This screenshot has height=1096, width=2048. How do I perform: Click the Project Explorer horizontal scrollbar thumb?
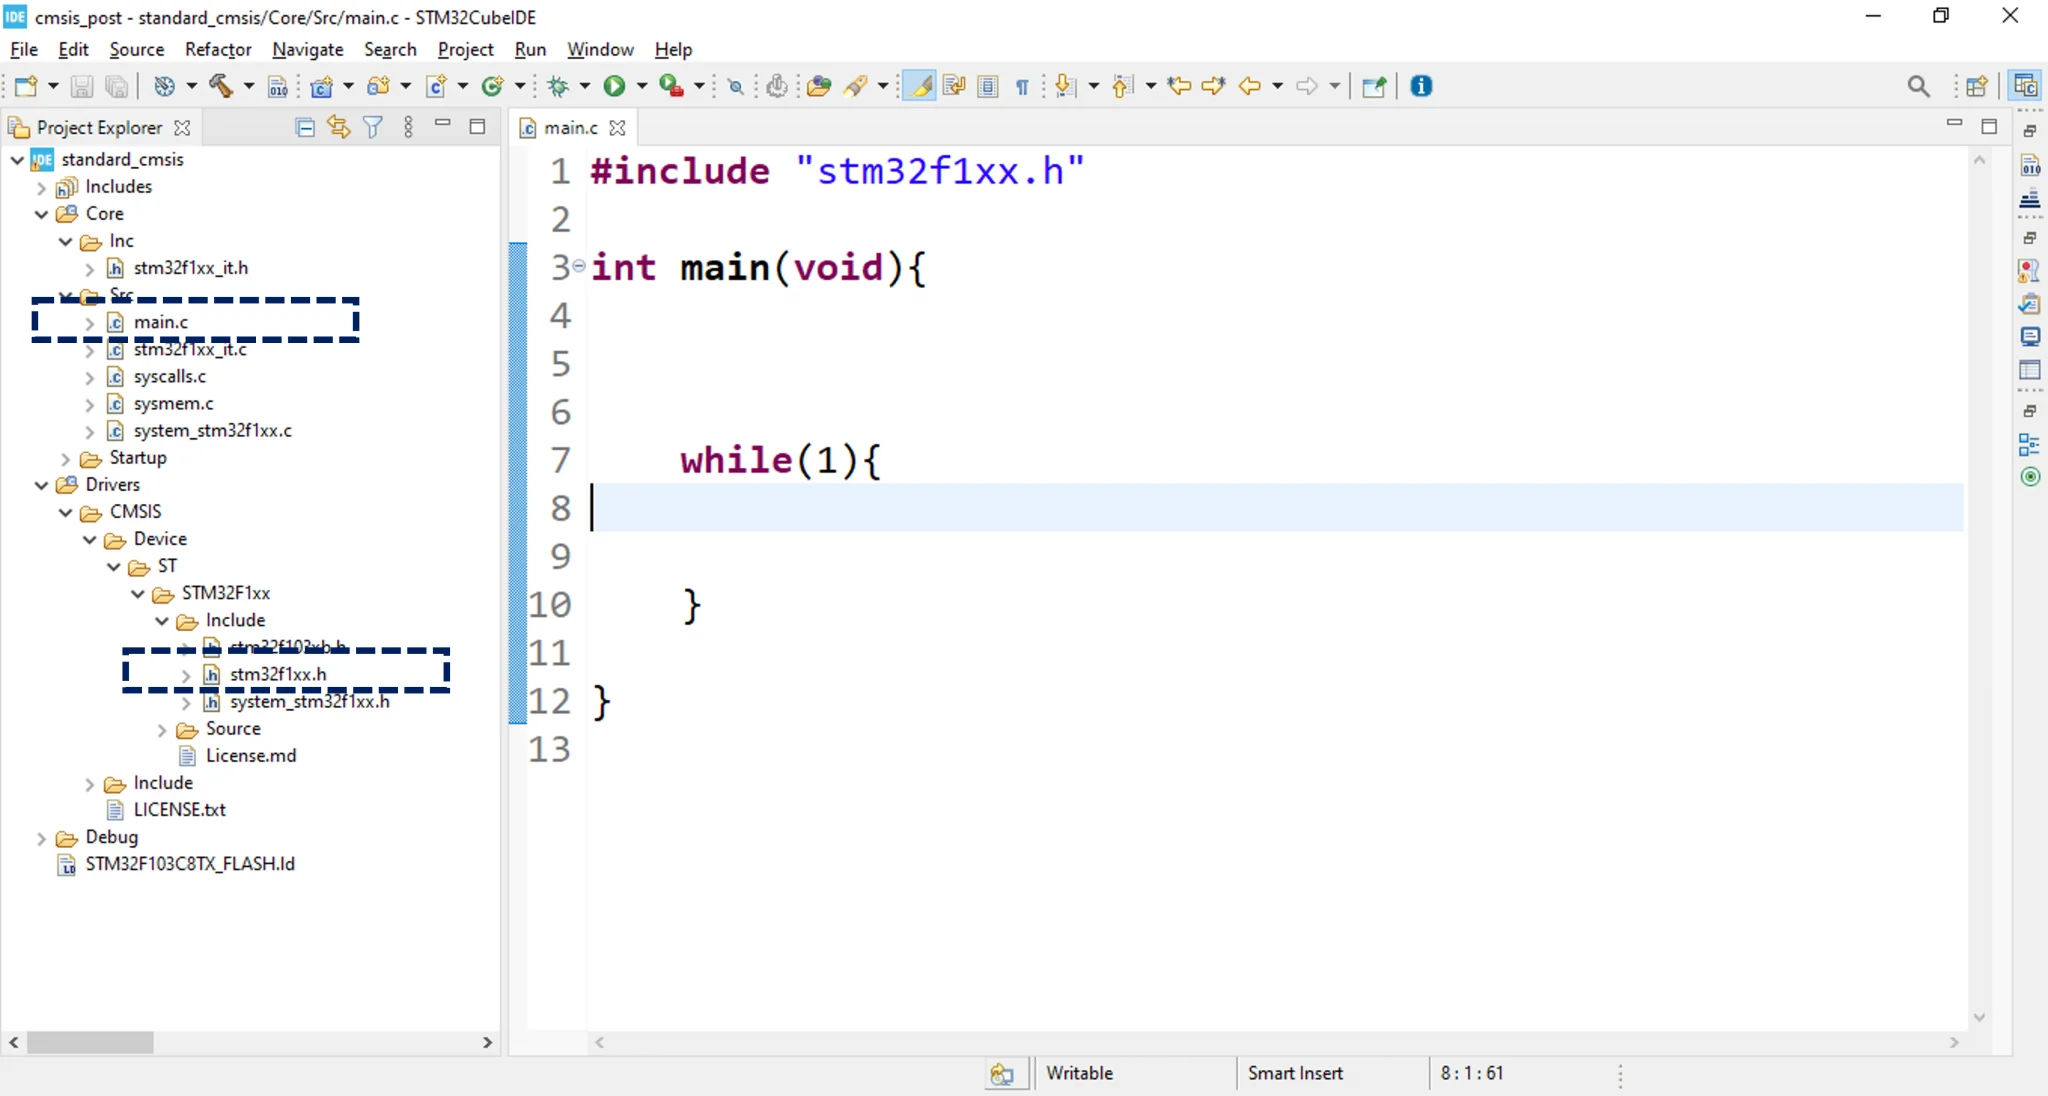pyautogui.click(x=90, y=1042)
